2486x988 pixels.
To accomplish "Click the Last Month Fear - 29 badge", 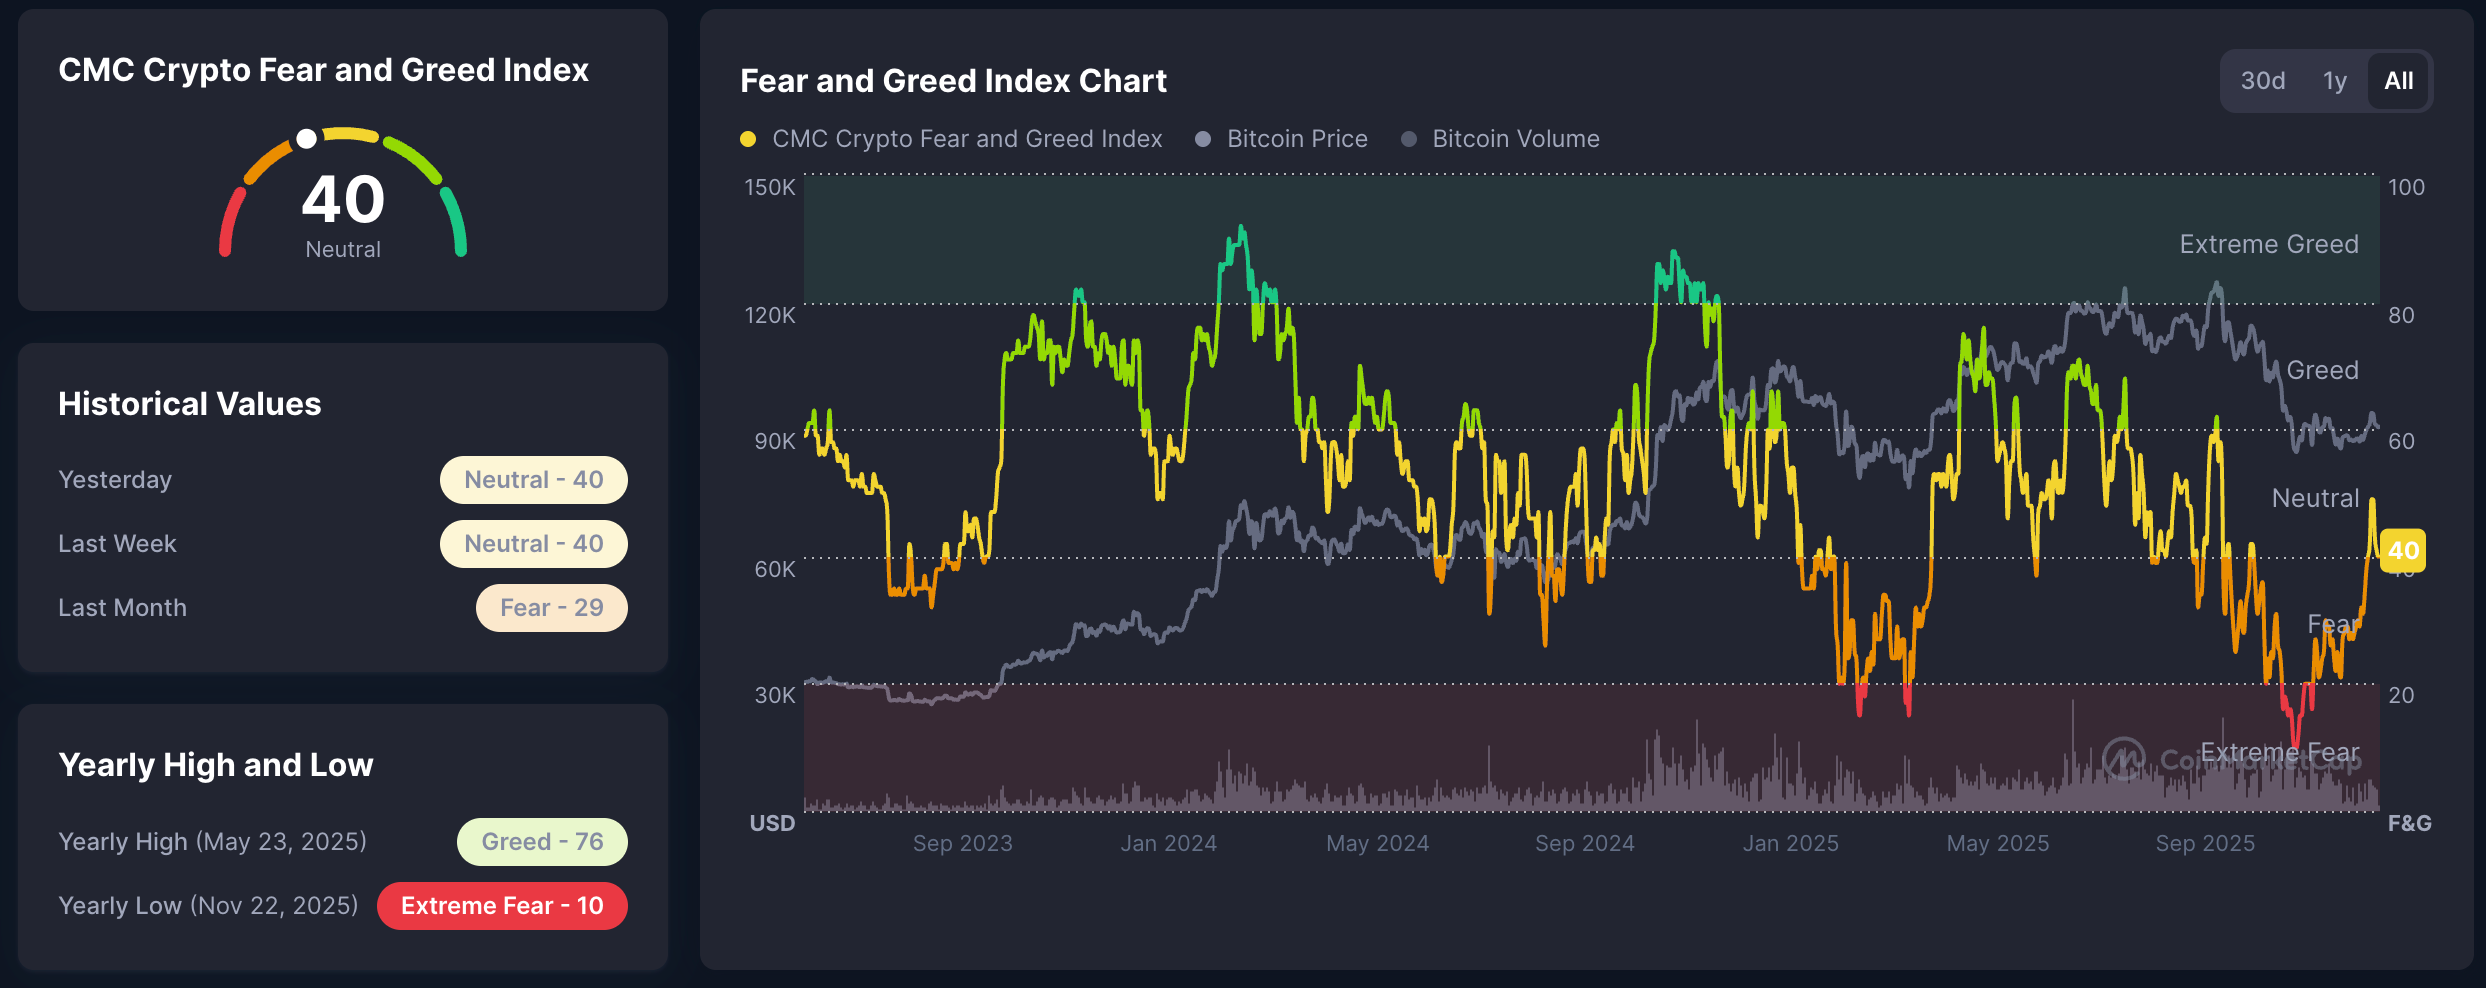I will coord(551,608).
